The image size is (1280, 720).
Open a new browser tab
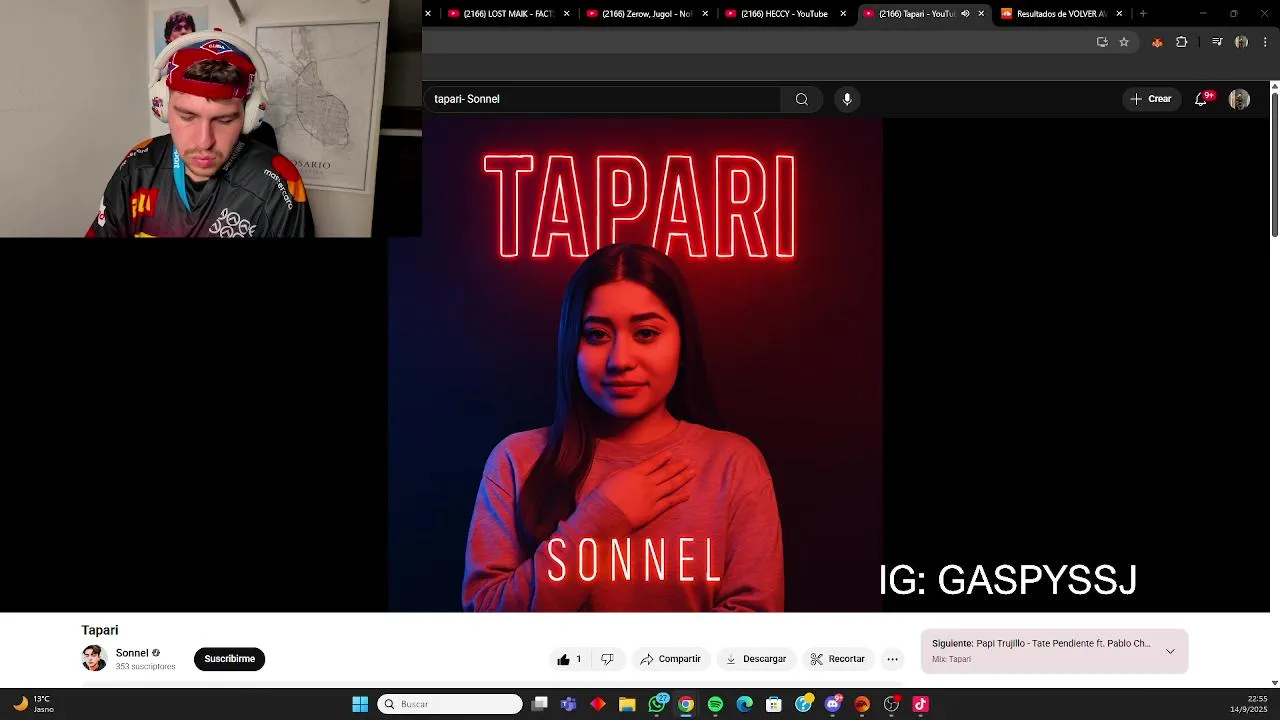(x=1143, y=14)
